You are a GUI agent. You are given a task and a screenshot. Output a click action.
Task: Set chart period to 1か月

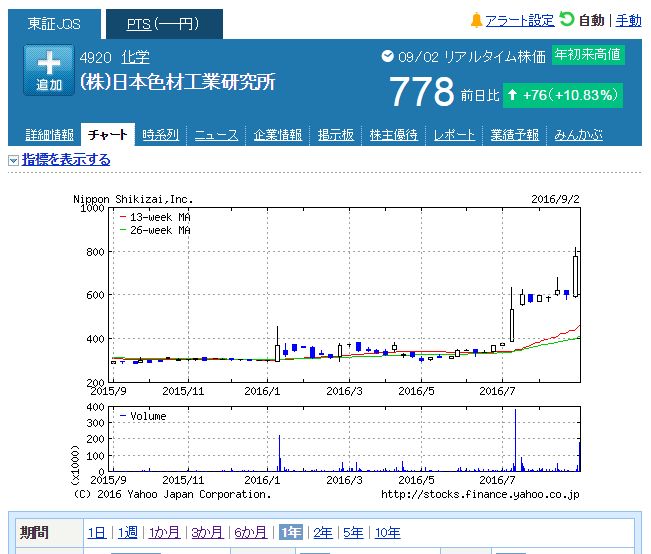pyautogui.click(x=164, y=532)
